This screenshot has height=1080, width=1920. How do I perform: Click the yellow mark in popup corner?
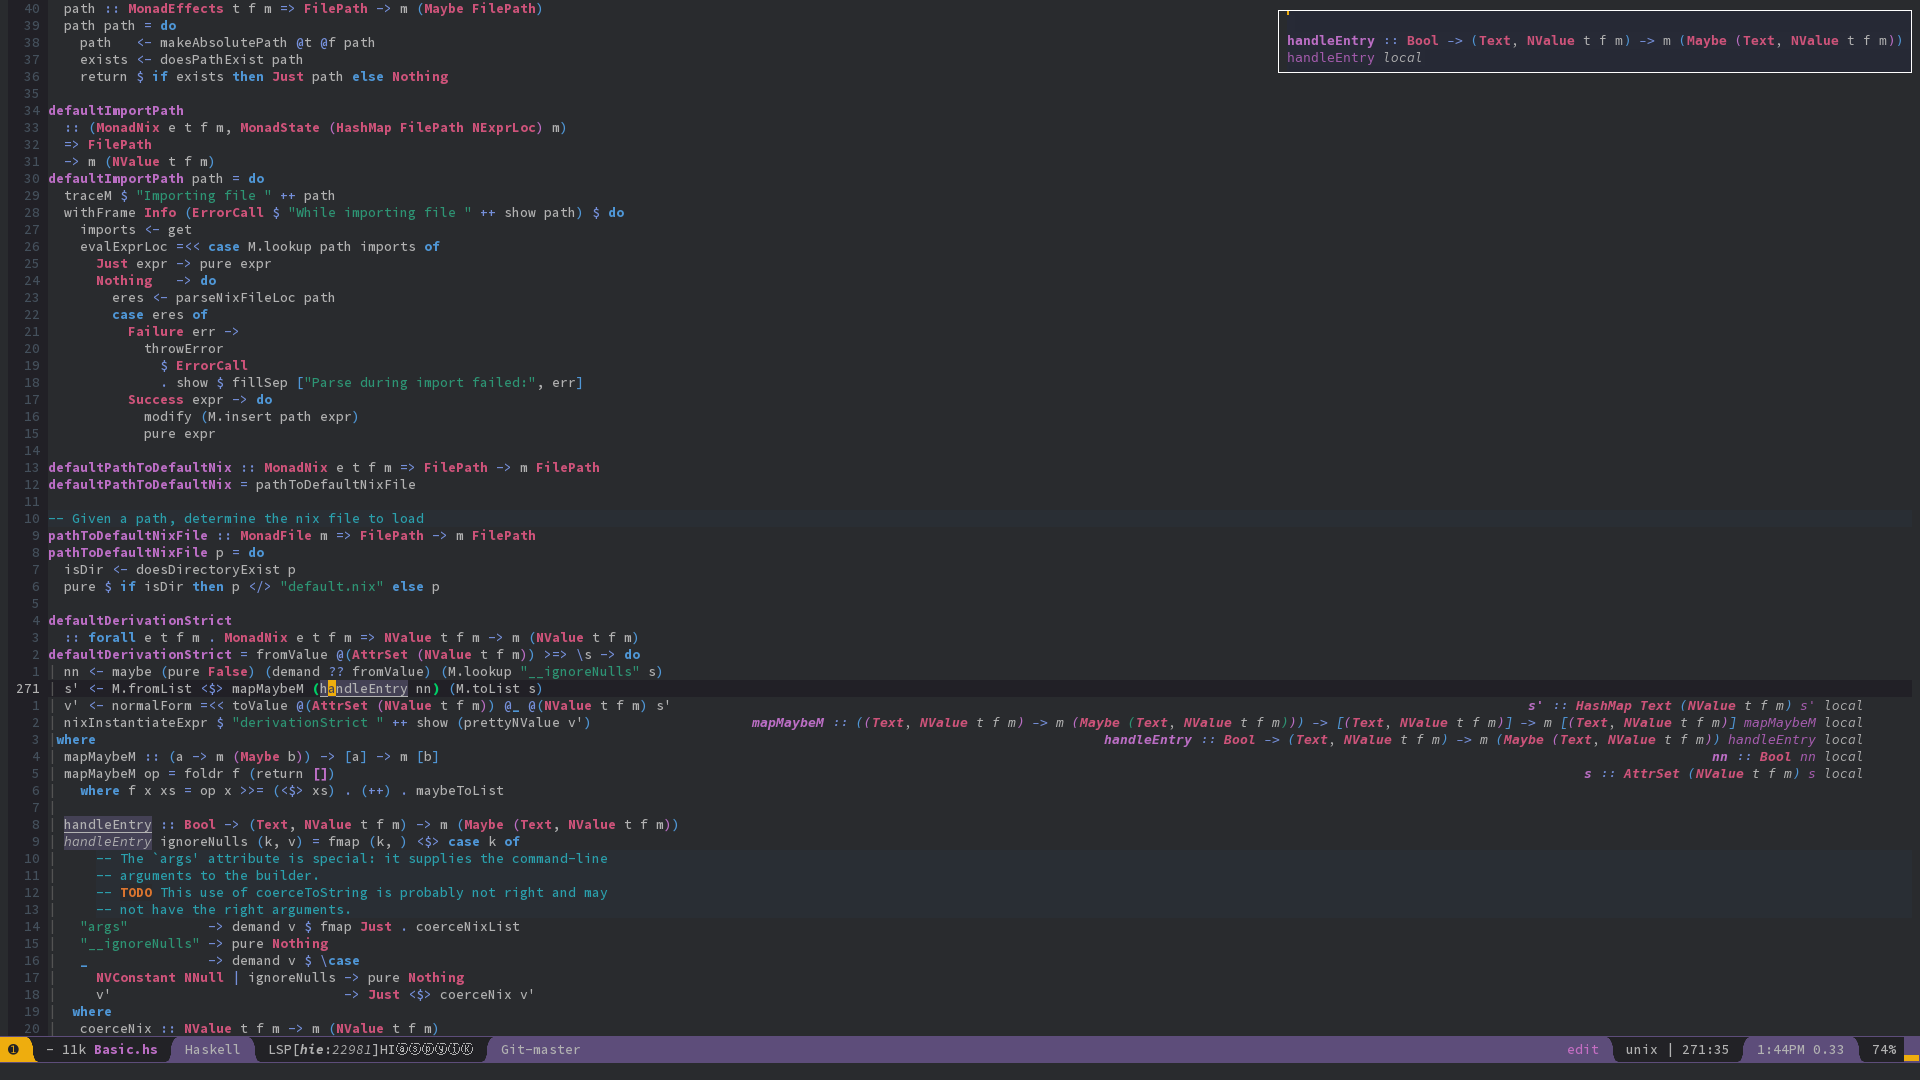point(1288,14)
